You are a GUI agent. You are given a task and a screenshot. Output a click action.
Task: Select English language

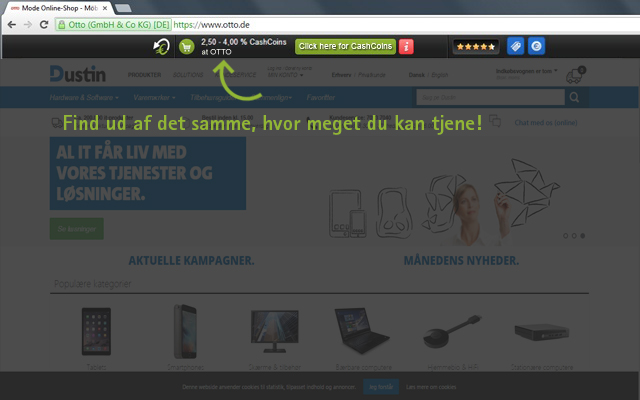(x=440, y=75)
